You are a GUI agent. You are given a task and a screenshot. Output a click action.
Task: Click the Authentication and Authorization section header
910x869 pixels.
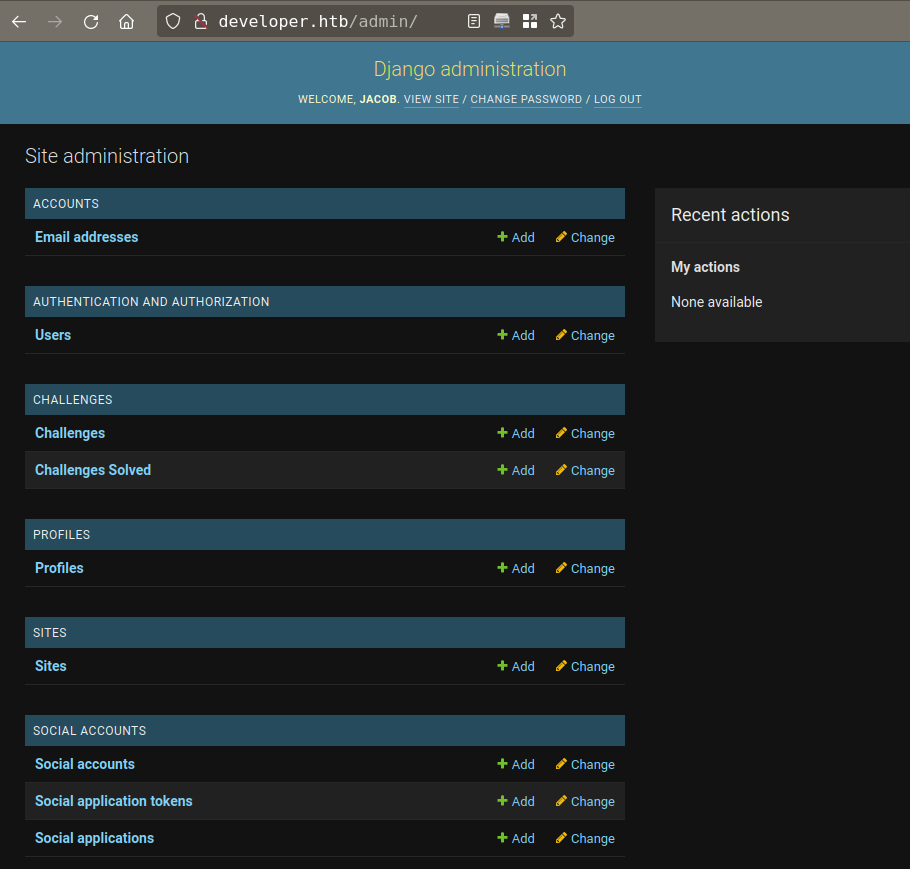click(x=151, y=302)
